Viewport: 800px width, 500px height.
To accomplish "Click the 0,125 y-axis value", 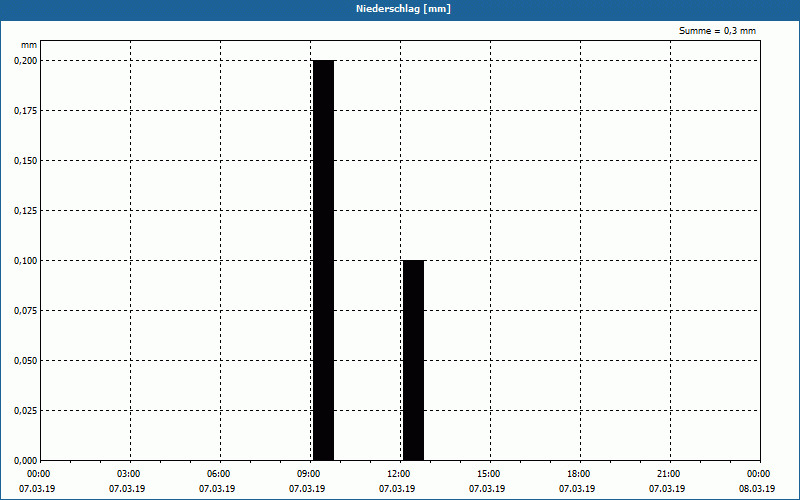I will pyautogui.click(x=26, y=211).
